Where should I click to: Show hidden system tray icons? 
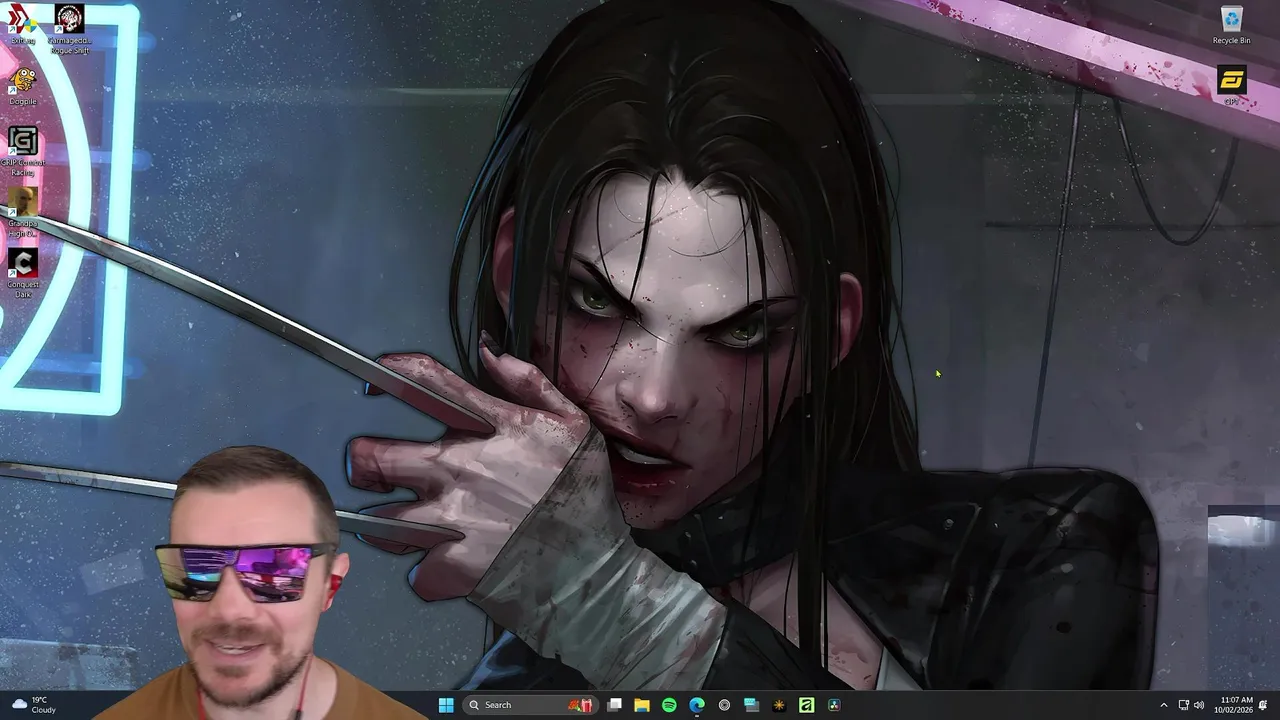pyautogui.click(x=1163, y=705)
